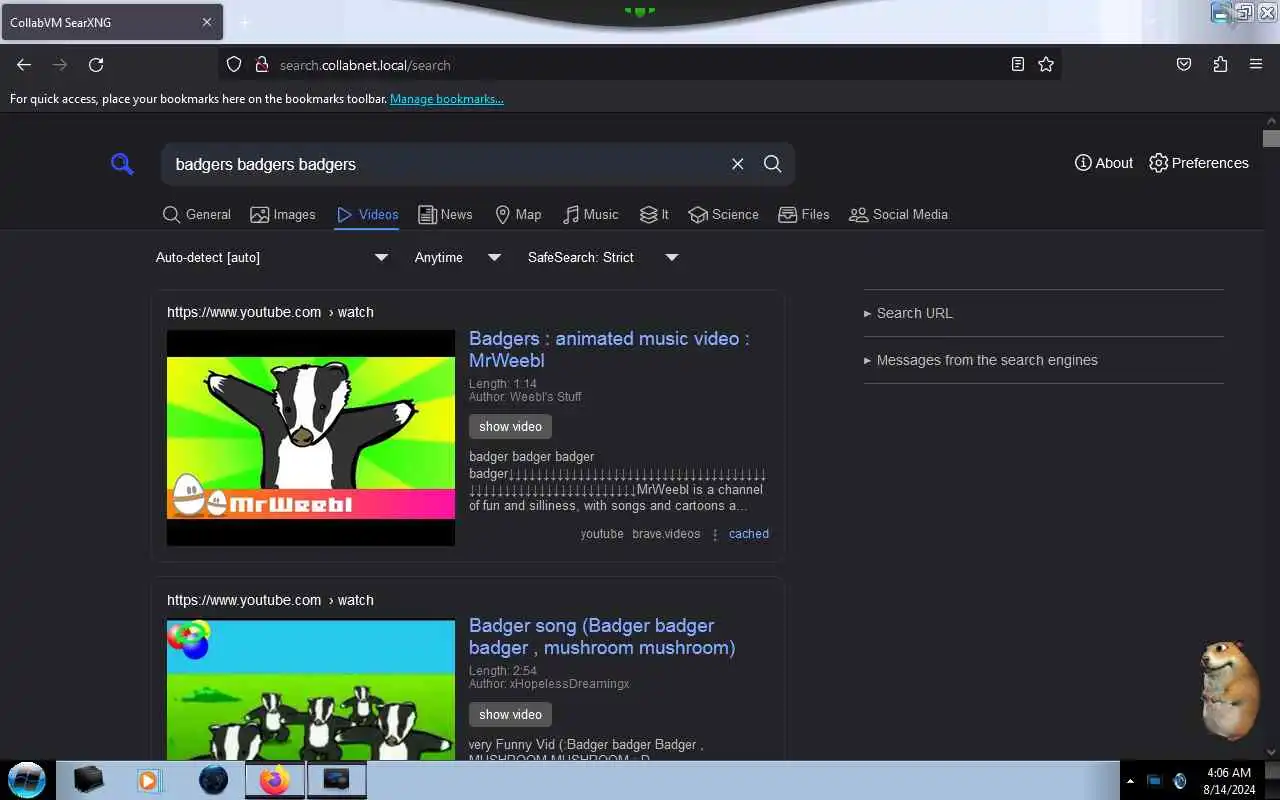1280x800 pixels.
Task: Open the Manage bookmarks link
Action: pos(447,99)
